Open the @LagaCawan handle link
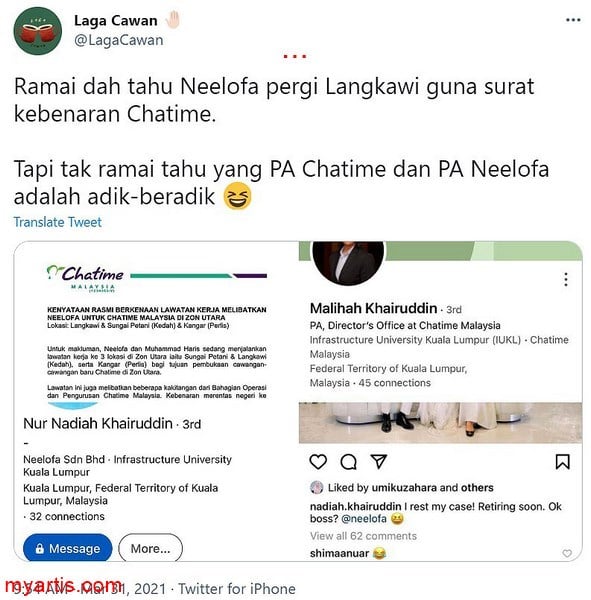This screenshot has width=591, height=600. [119, 40]
